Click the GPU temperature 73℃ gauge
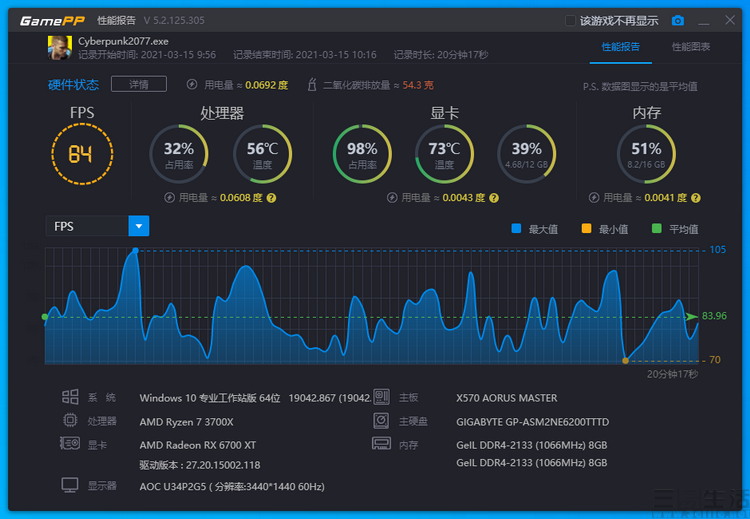Viewport: 750px width, 519px height. point(444,154)
